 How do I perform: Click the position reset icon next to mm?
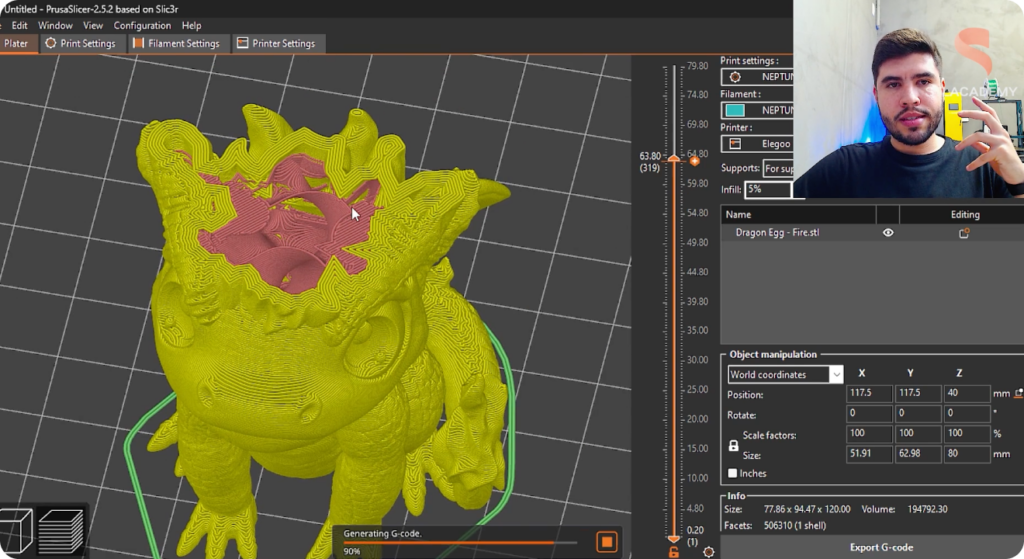point(1019,393)
